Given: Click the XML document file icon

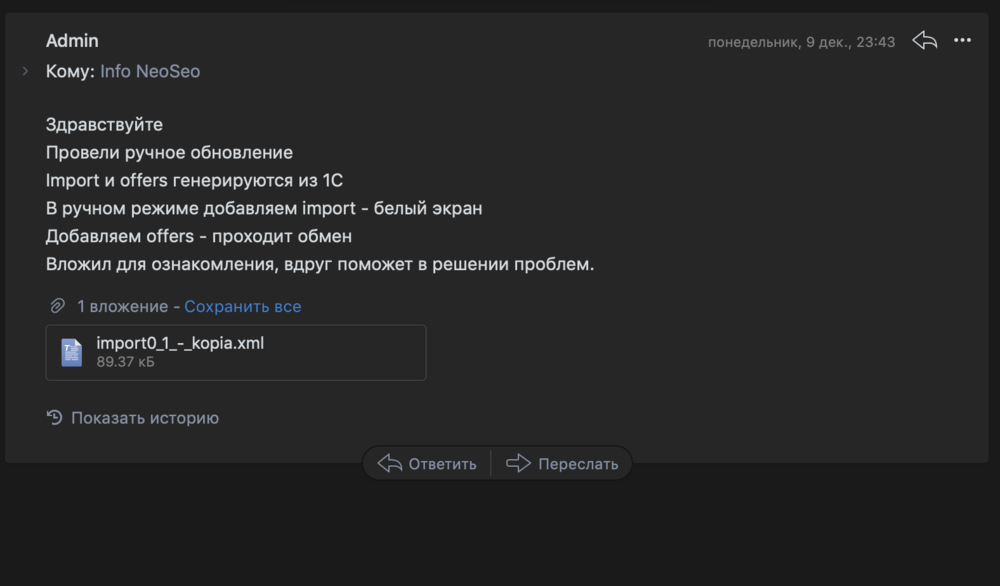Looking at the screenshot, I should pos(71,352).
